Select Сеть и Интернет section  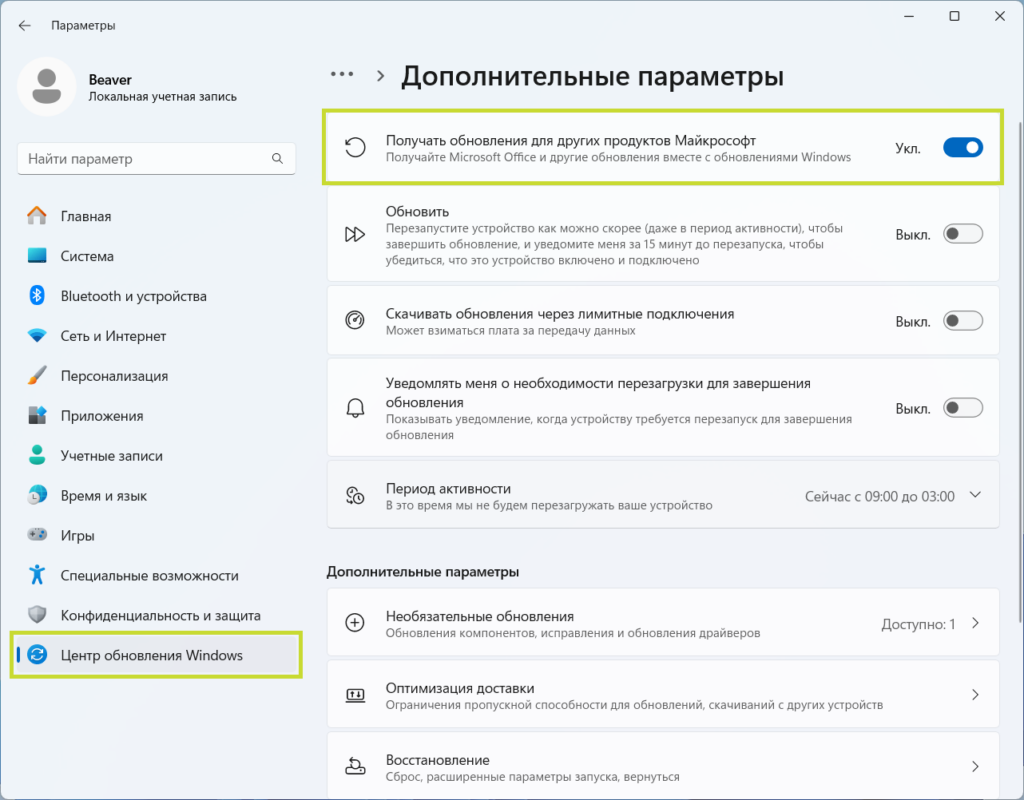click(x=156, y=336)
